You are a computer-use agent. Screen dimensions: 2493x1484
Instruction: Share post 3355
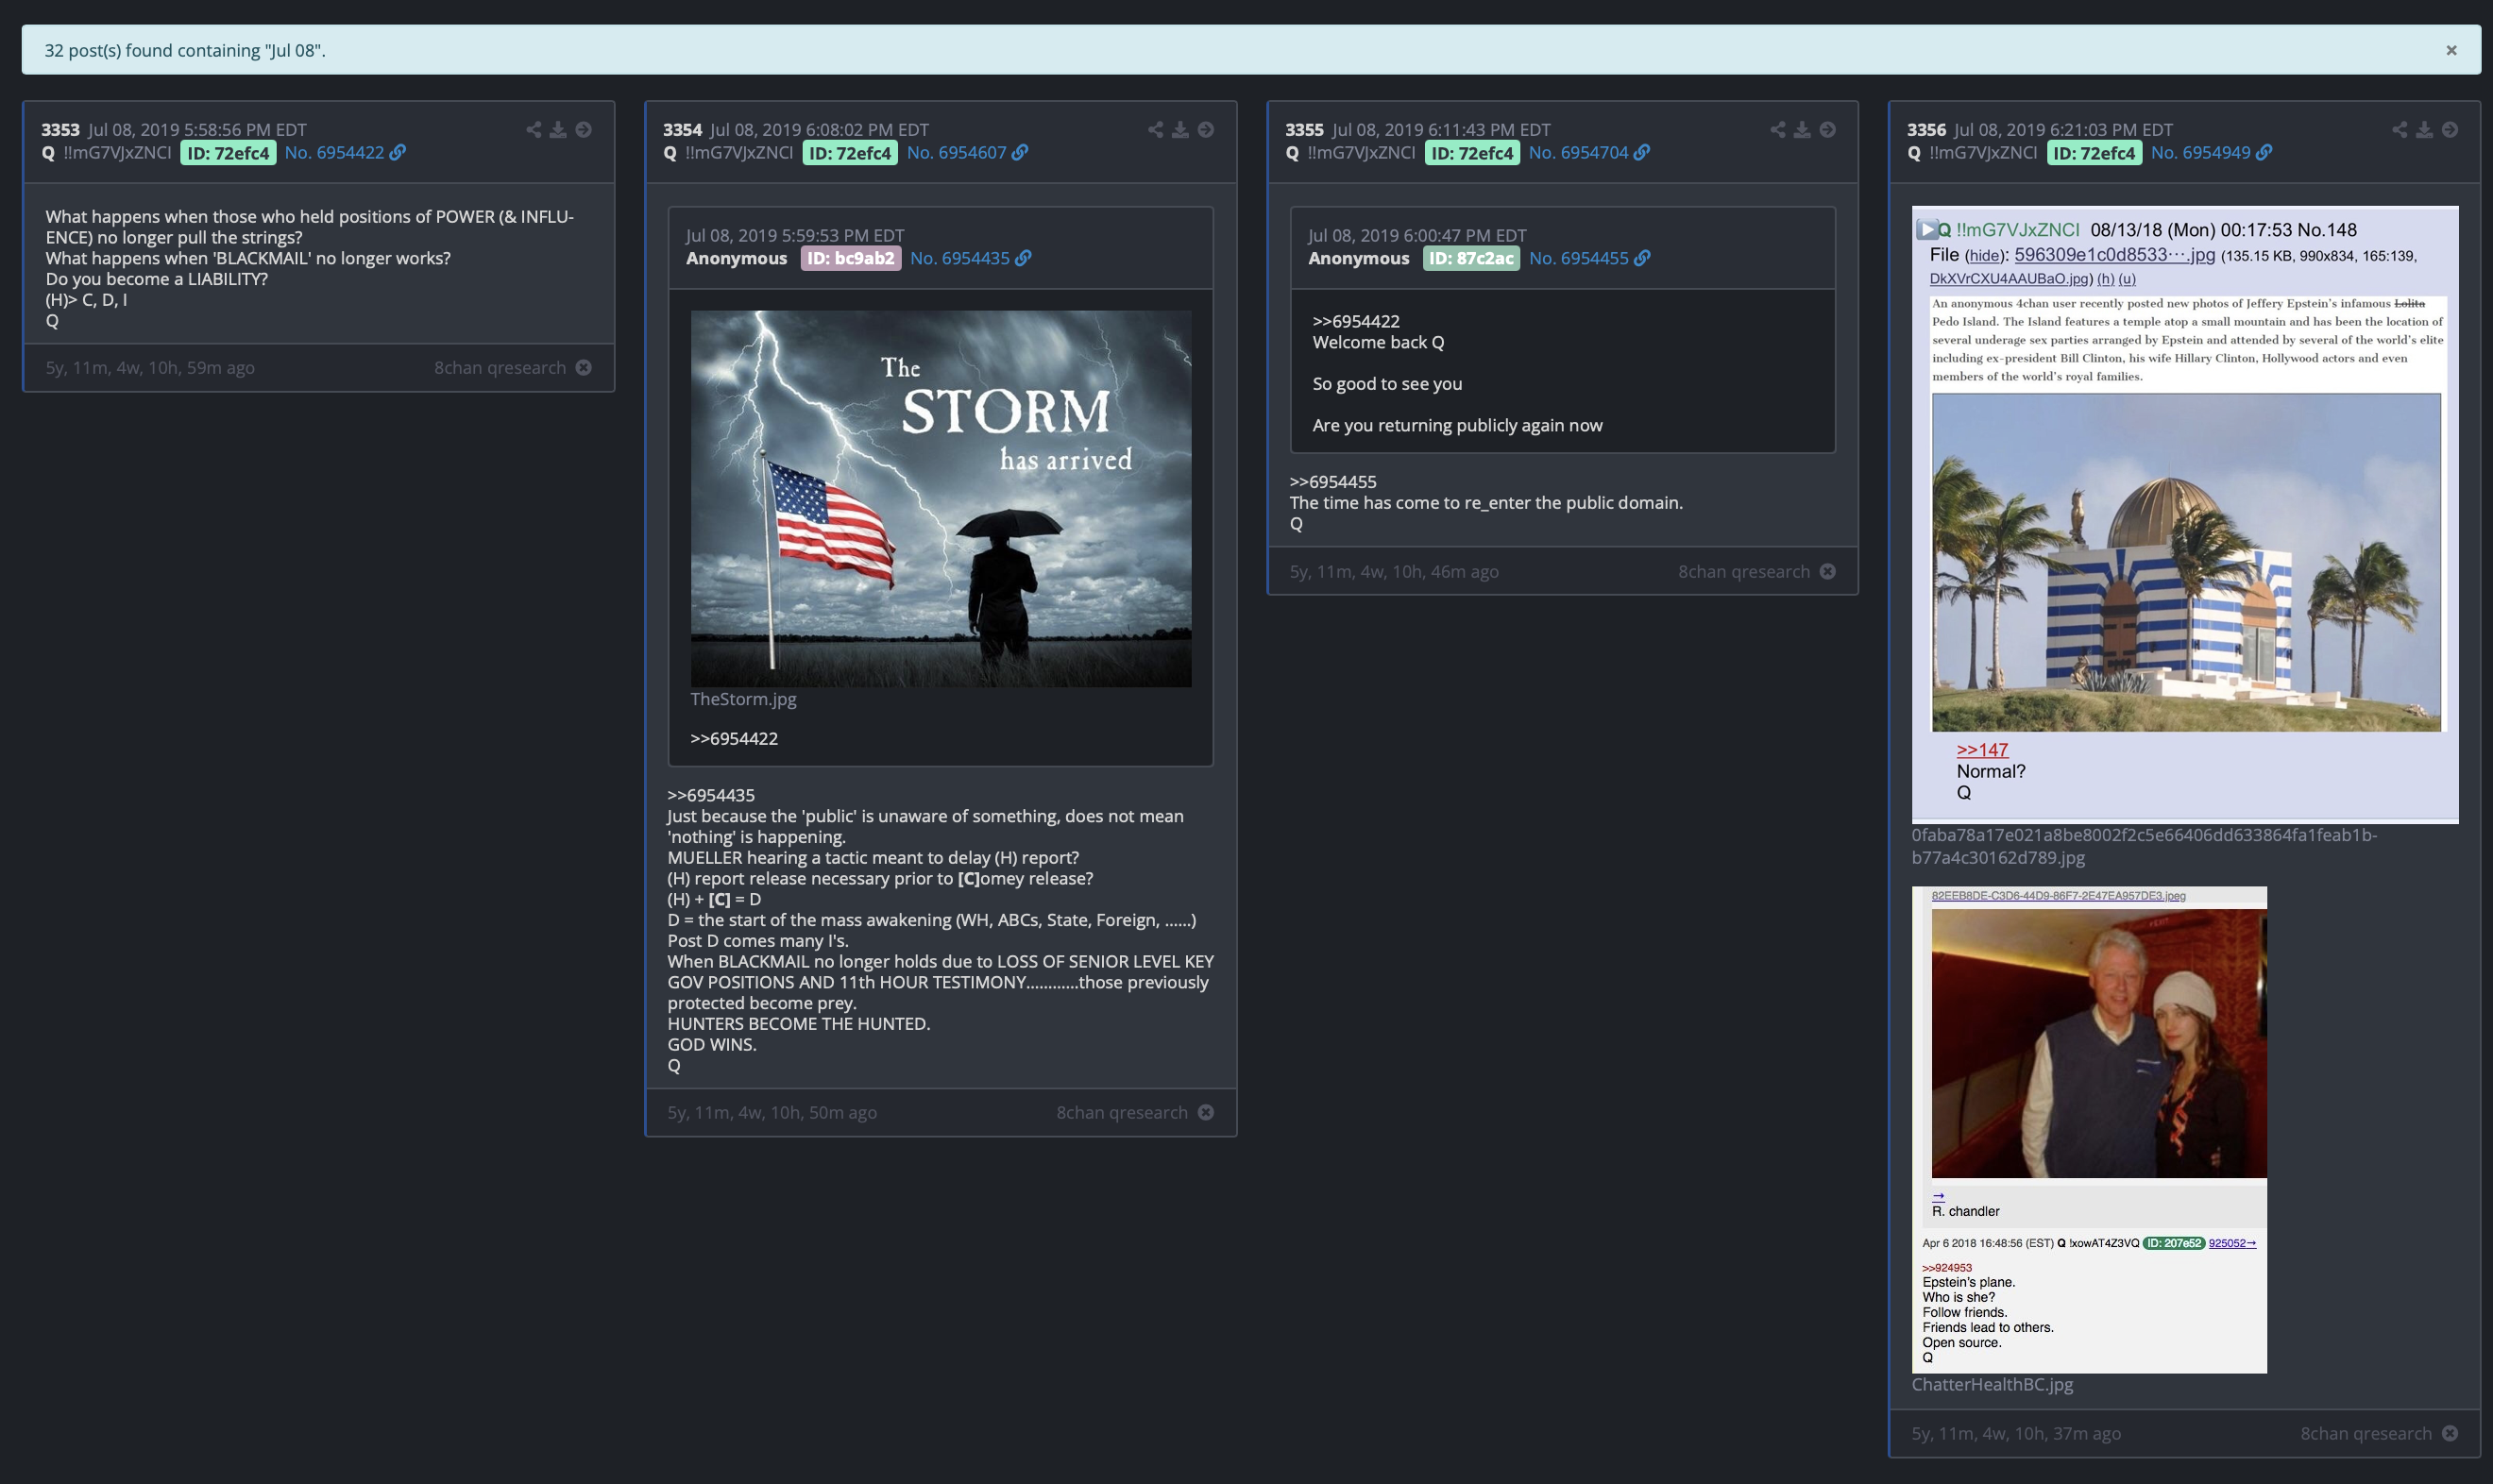click(1778, 130)
